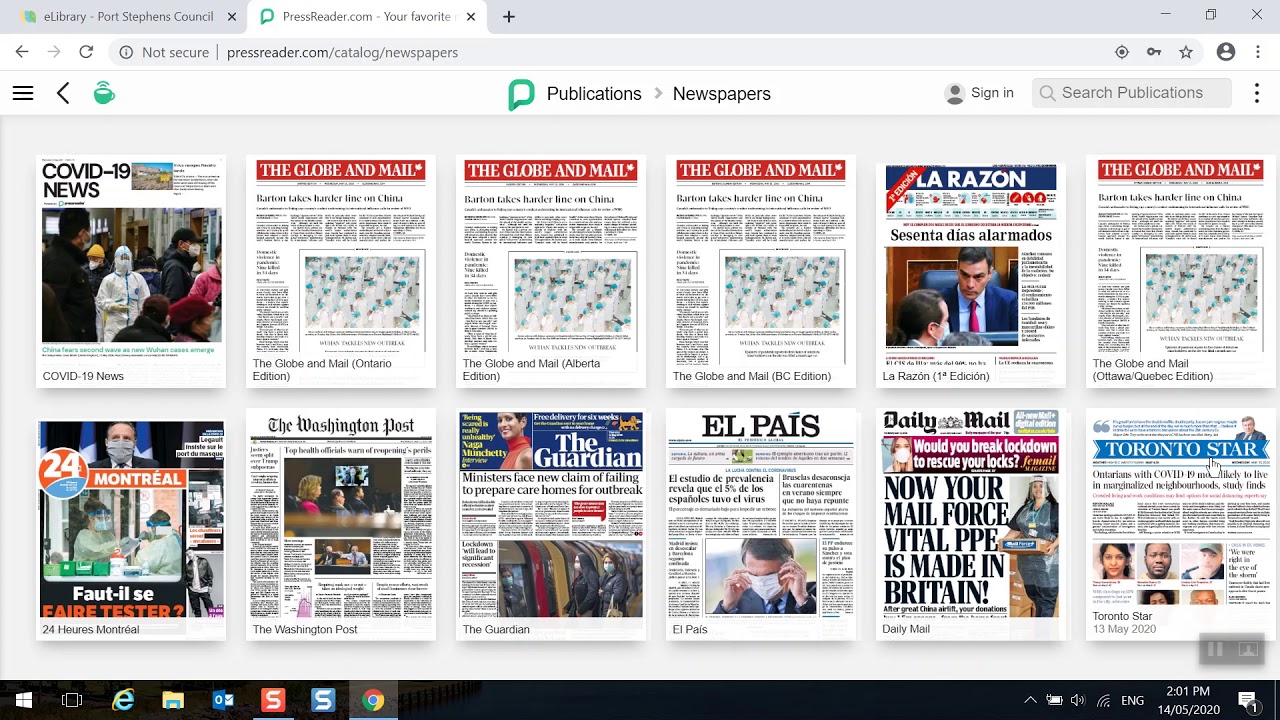Click the Chrome taskbar icon

(373, 700)
